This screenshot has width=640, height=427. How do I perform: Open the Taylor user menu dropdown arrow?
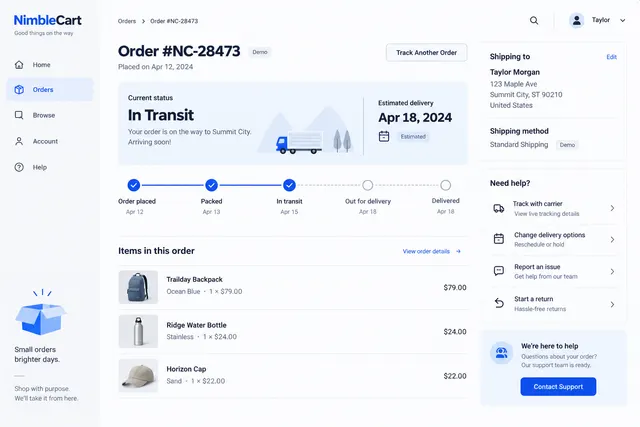click(622, 20)
